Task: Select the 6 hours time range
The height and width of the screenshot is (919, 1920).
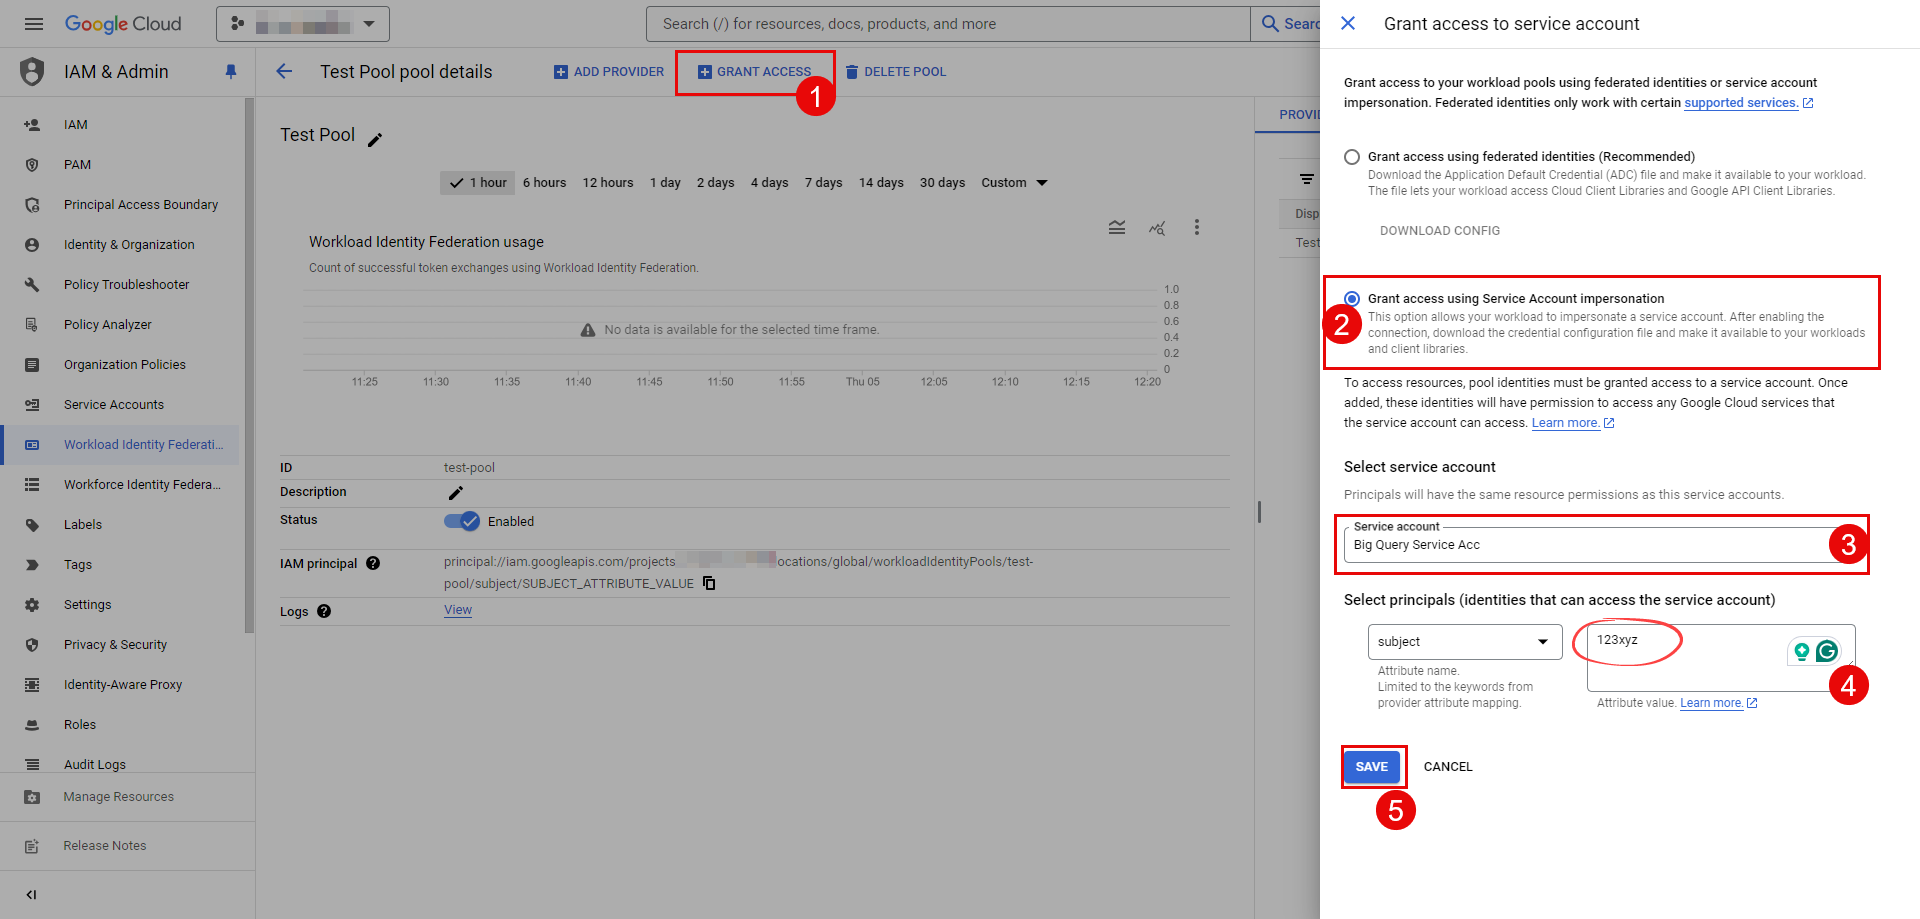Action: click(x=544, y=183)
